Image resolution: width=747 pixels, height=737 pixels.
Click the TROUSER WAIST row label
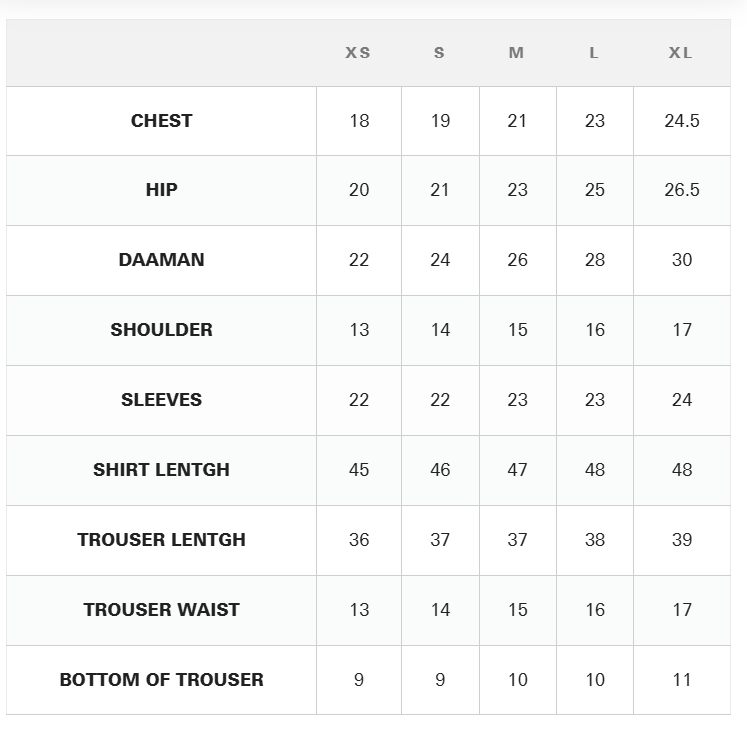(162, 610)
